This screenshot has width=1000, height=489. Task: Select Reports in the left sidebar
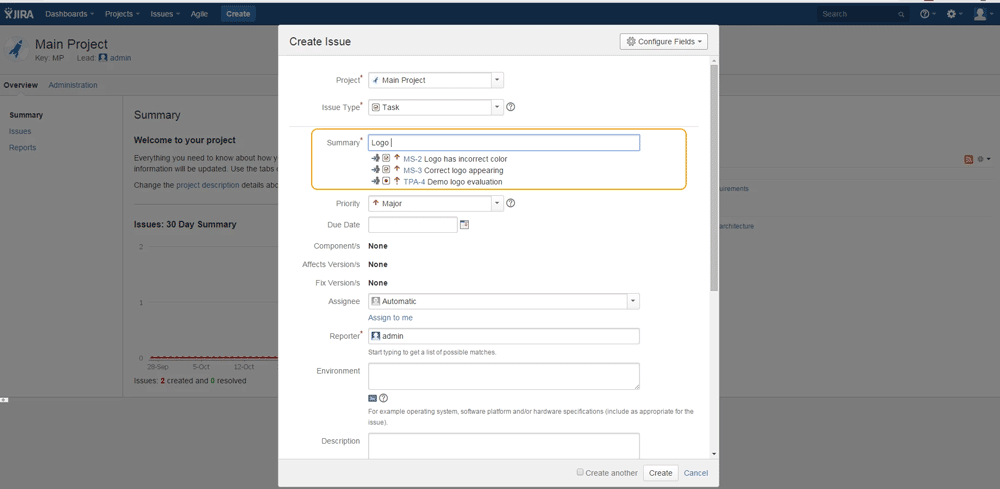(22, 147)
